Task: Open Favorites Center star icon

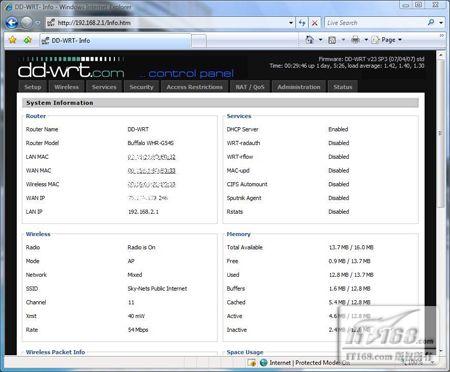Action: tap(13, 40)
